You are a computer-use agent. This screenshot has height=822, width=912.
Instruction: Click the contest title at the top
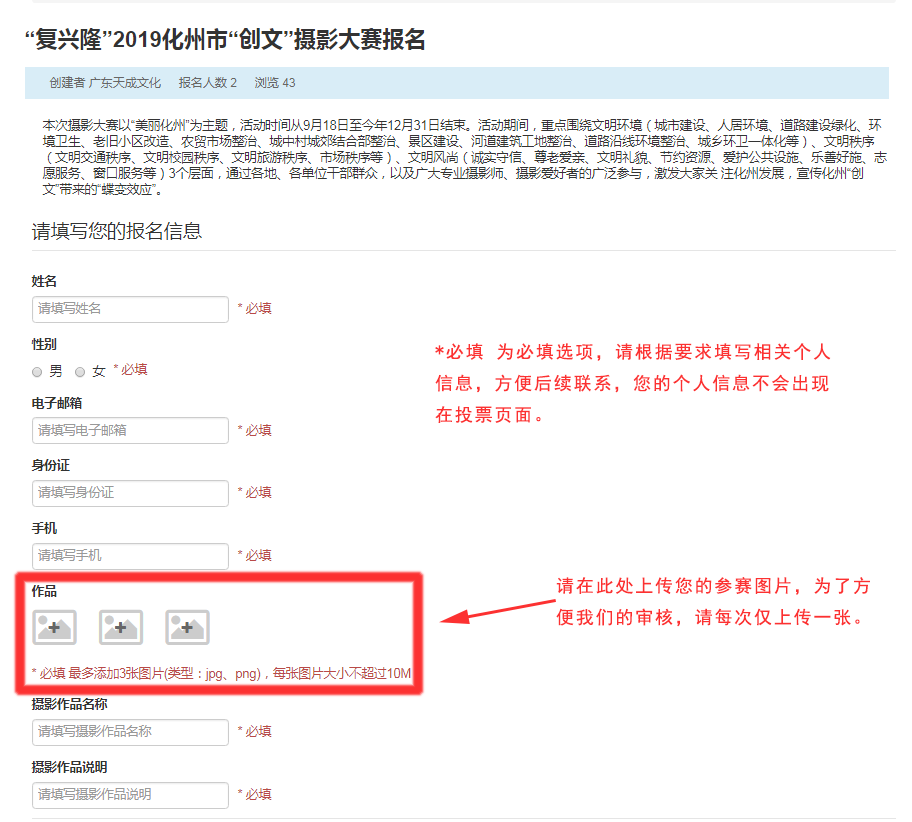click(x=224, y=42)
